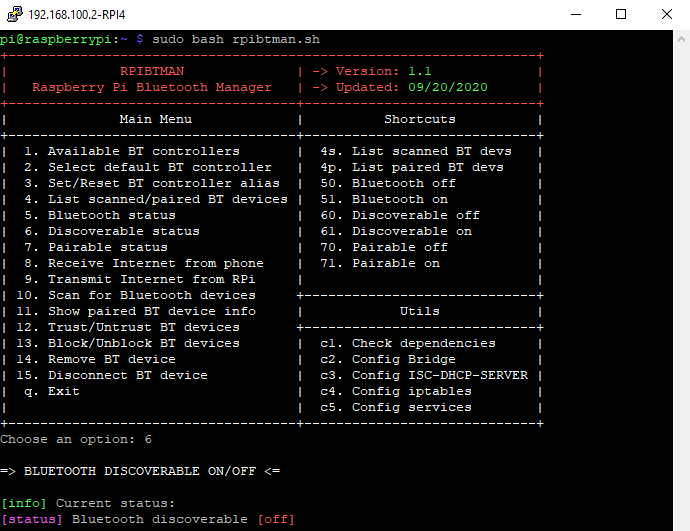The height and width of the screenshot is (531, 690).
Task: Click 'BLUETOOTH DISCOVERABLE ON/OFF' banner
Action: pos(140,471)
